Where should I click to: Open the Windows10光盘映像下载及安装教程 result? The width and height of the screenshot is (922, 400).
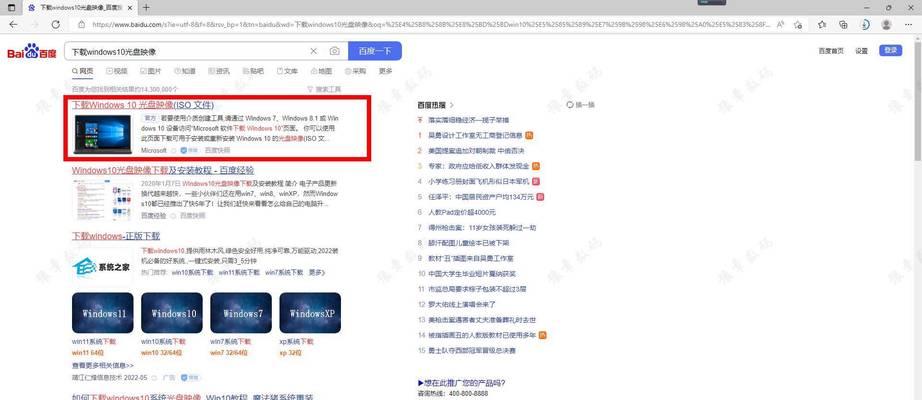pyautogui.click(x=163, y=170)
